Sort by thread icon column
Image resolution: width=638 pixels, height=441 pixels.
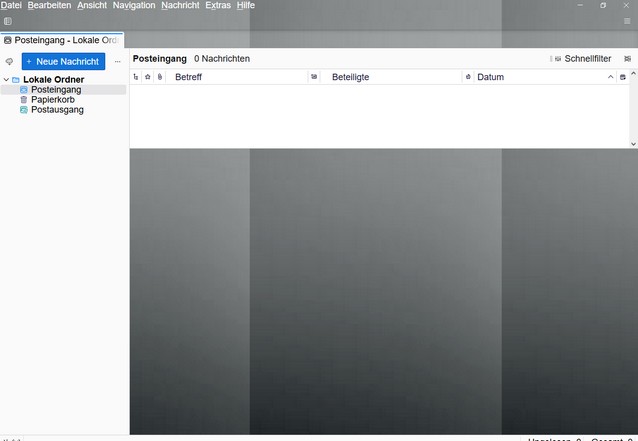(x=136, y=77)
